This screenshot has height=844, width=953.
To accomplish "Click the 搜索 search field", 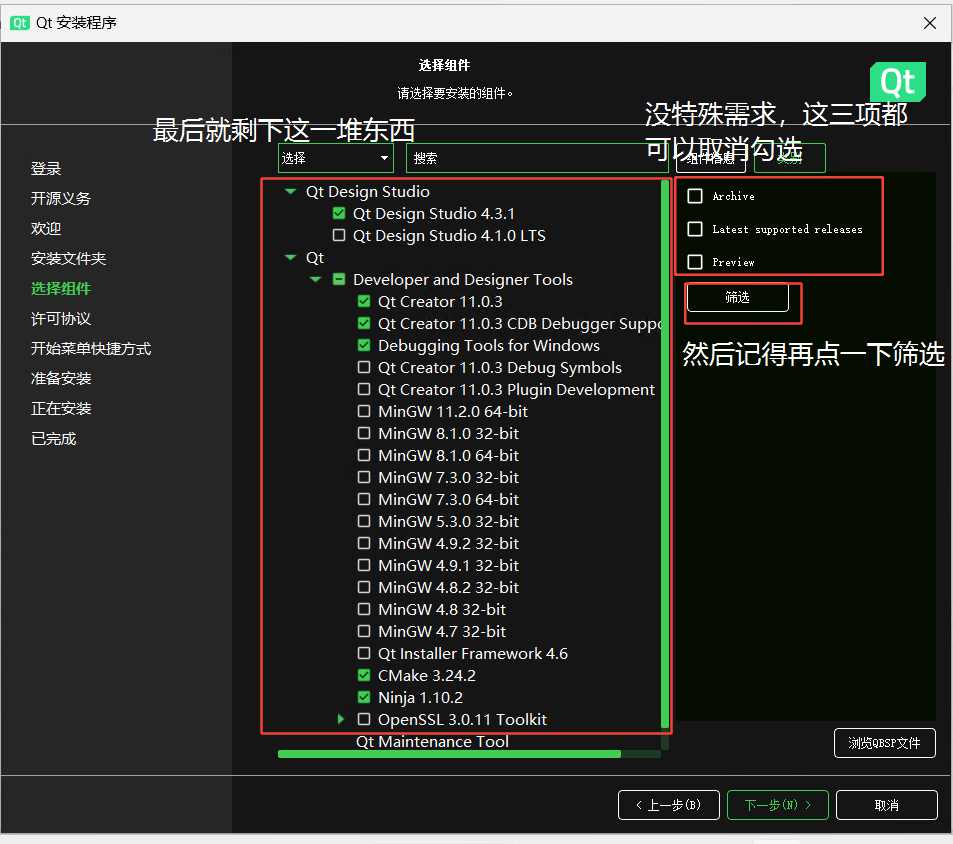I will click(537, 158).
